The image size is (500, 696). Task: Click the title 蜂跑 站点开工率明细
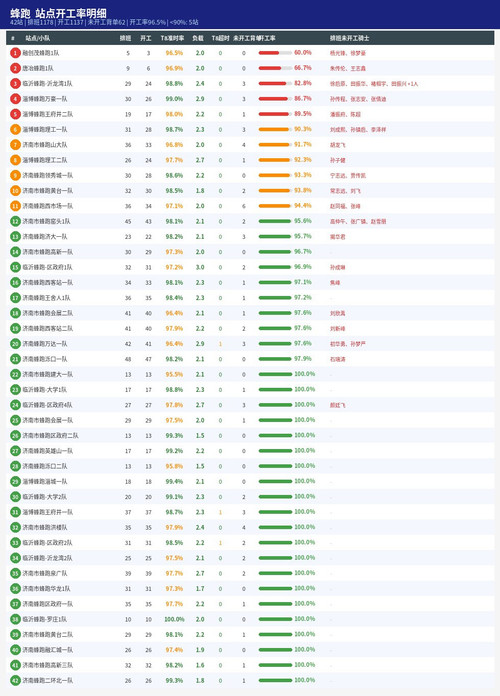(58, 12)
